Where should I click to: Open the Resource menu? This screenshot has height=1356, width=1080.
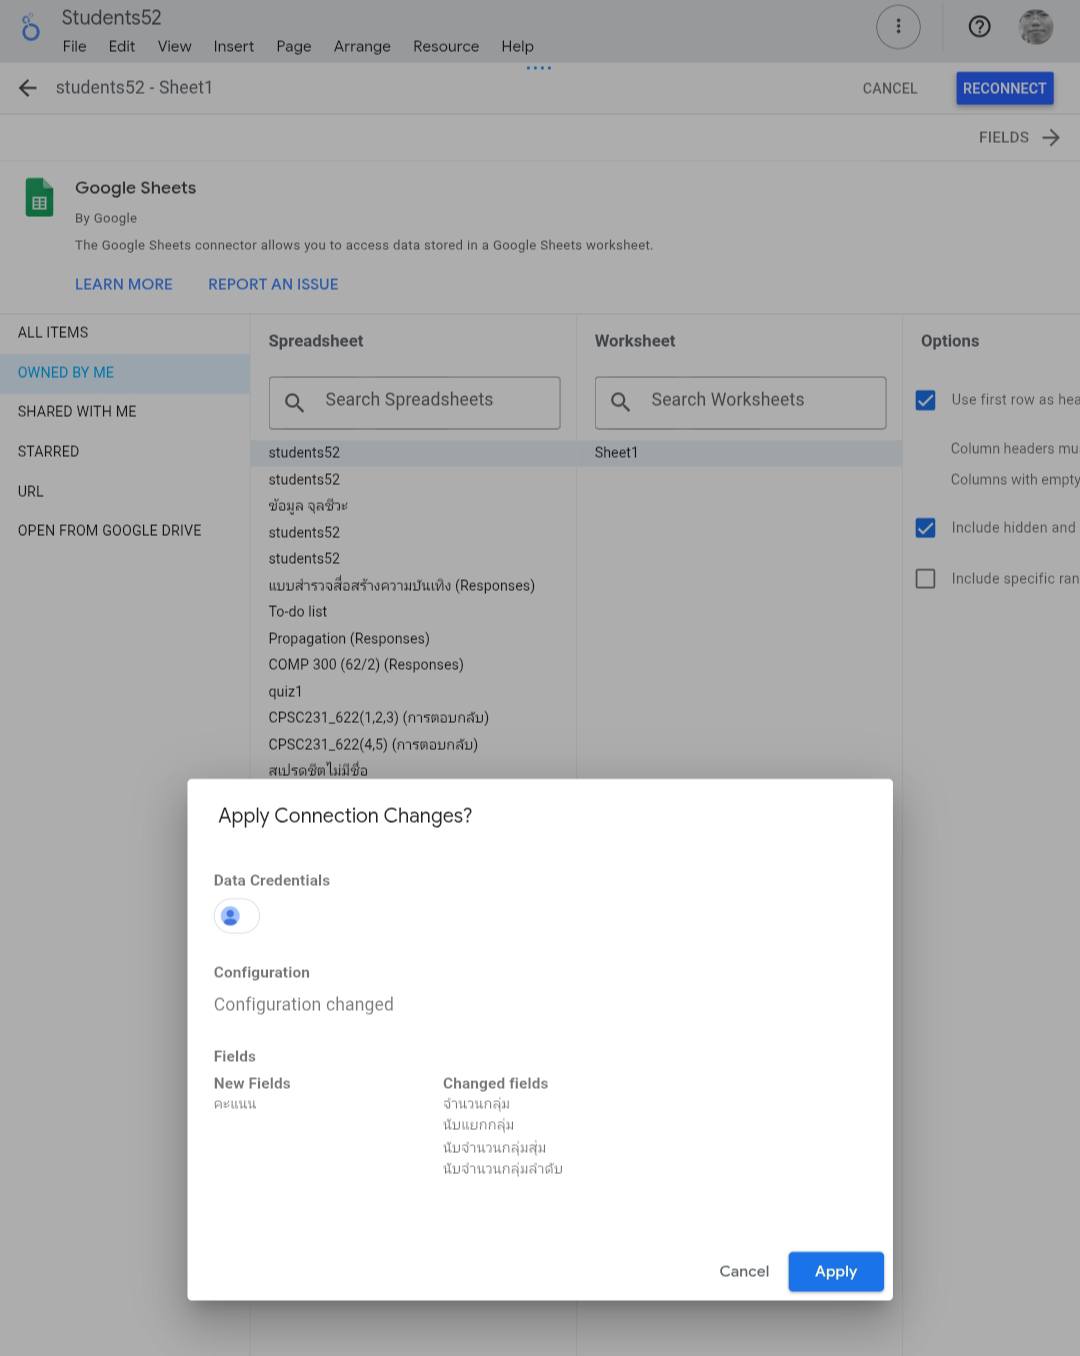445,46
